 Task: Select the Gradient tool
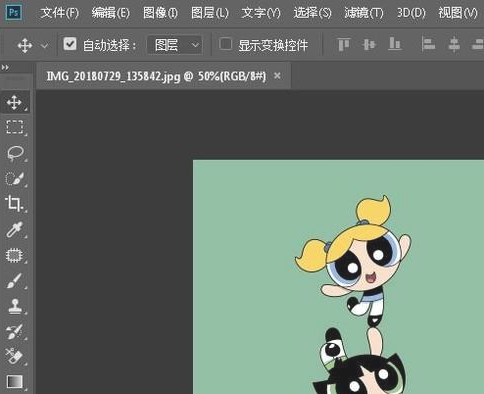pyautogui.click(x=14, y=382)
